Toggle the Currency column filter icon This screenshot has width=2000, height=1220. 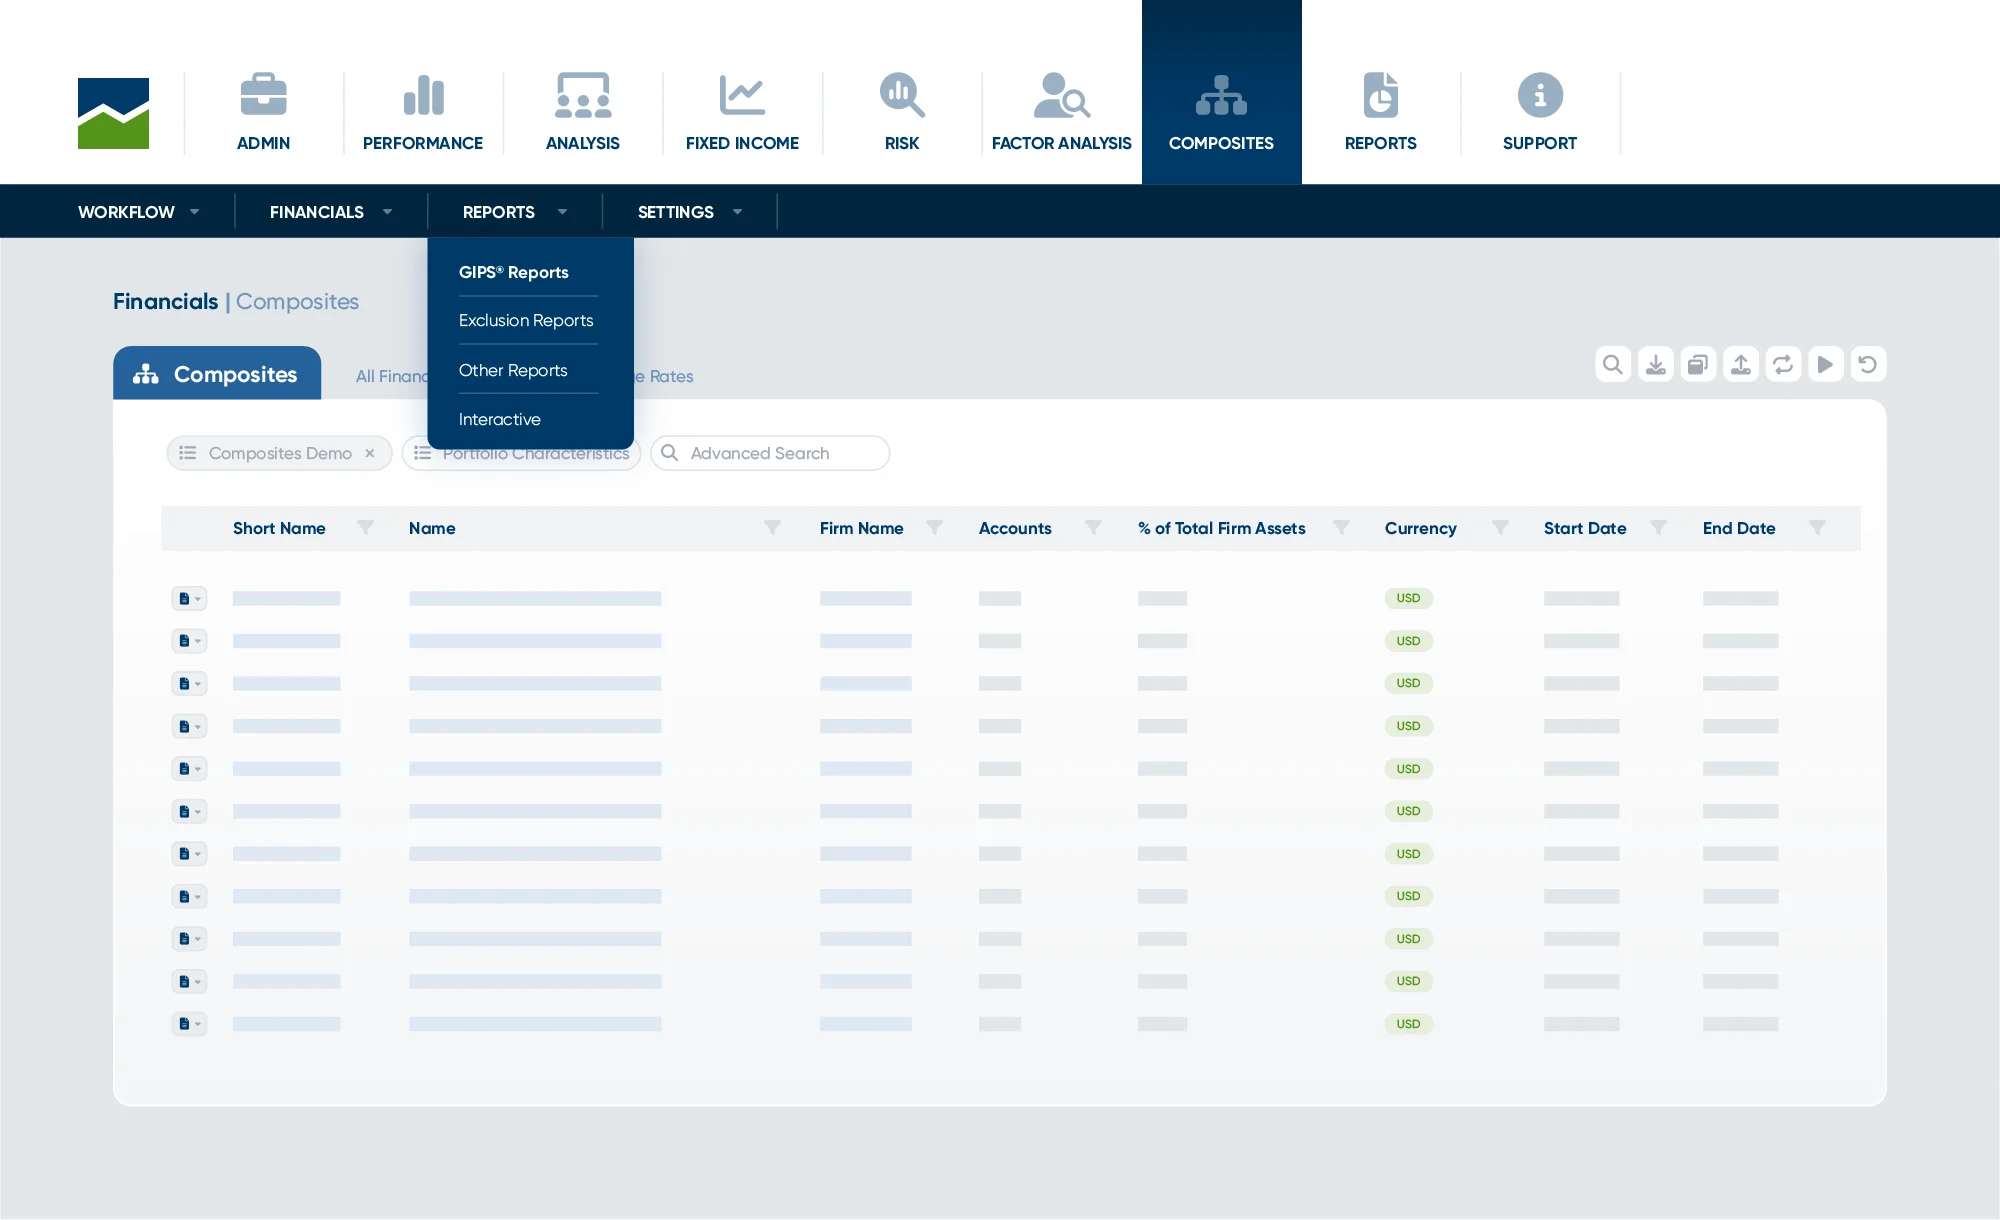click(1500, 528)
